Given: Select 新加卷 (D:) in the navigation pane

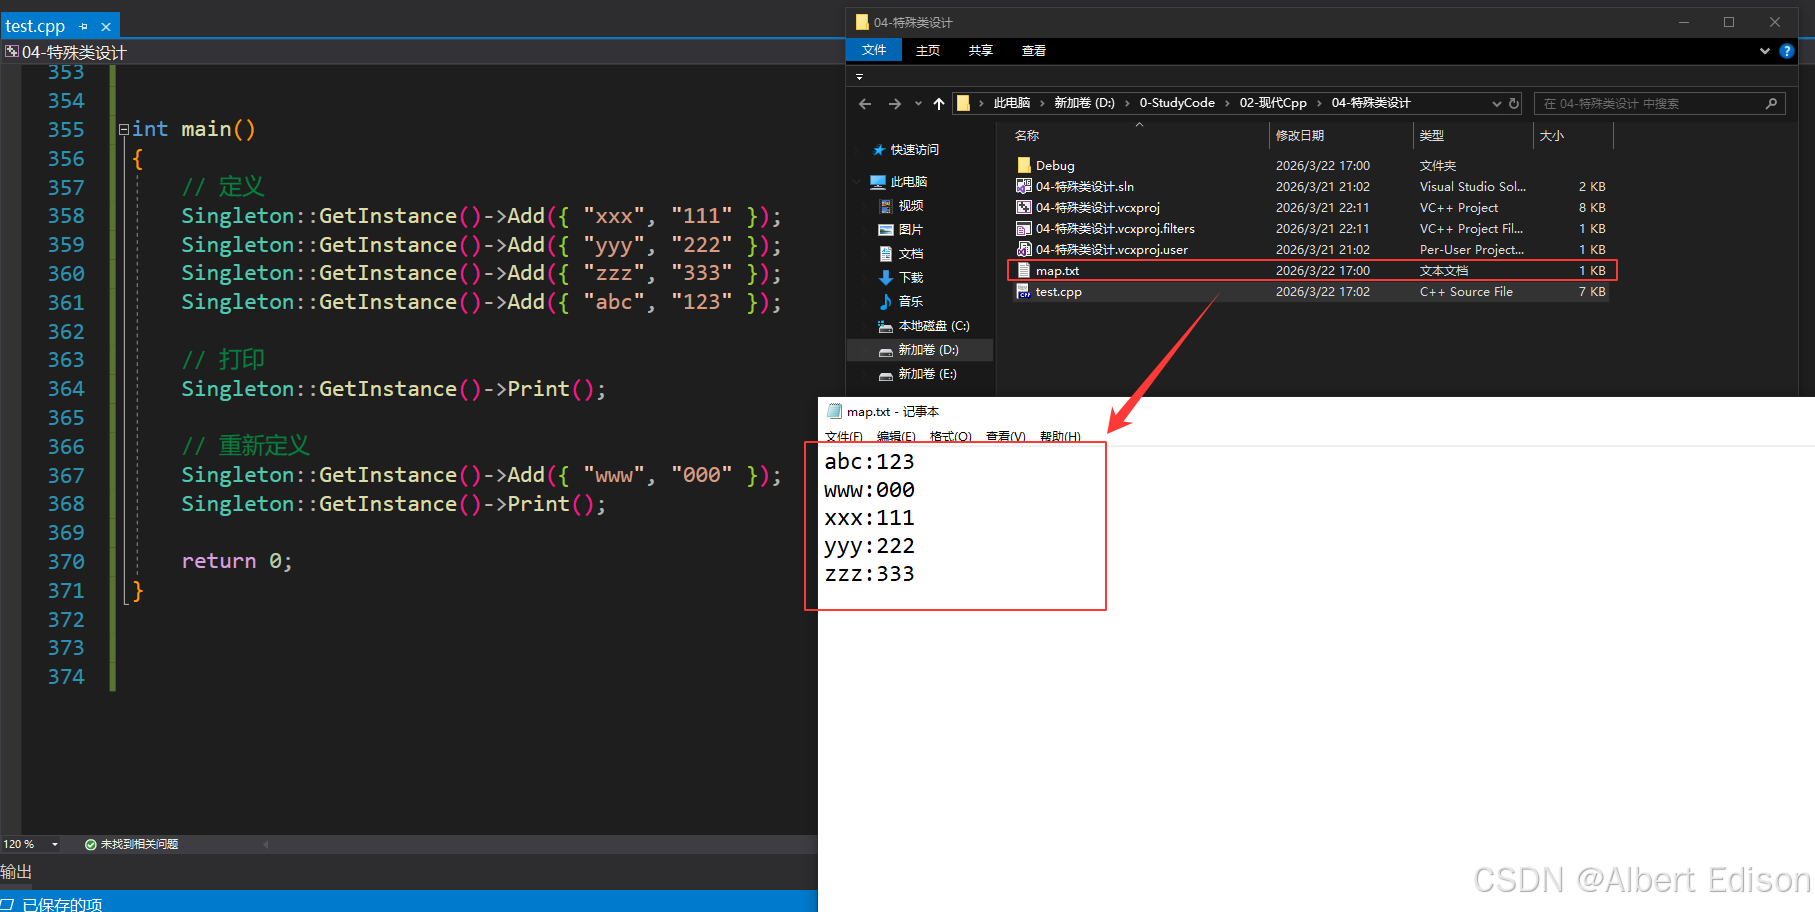Looking at the screenshot, I should (x=919, y=350).
